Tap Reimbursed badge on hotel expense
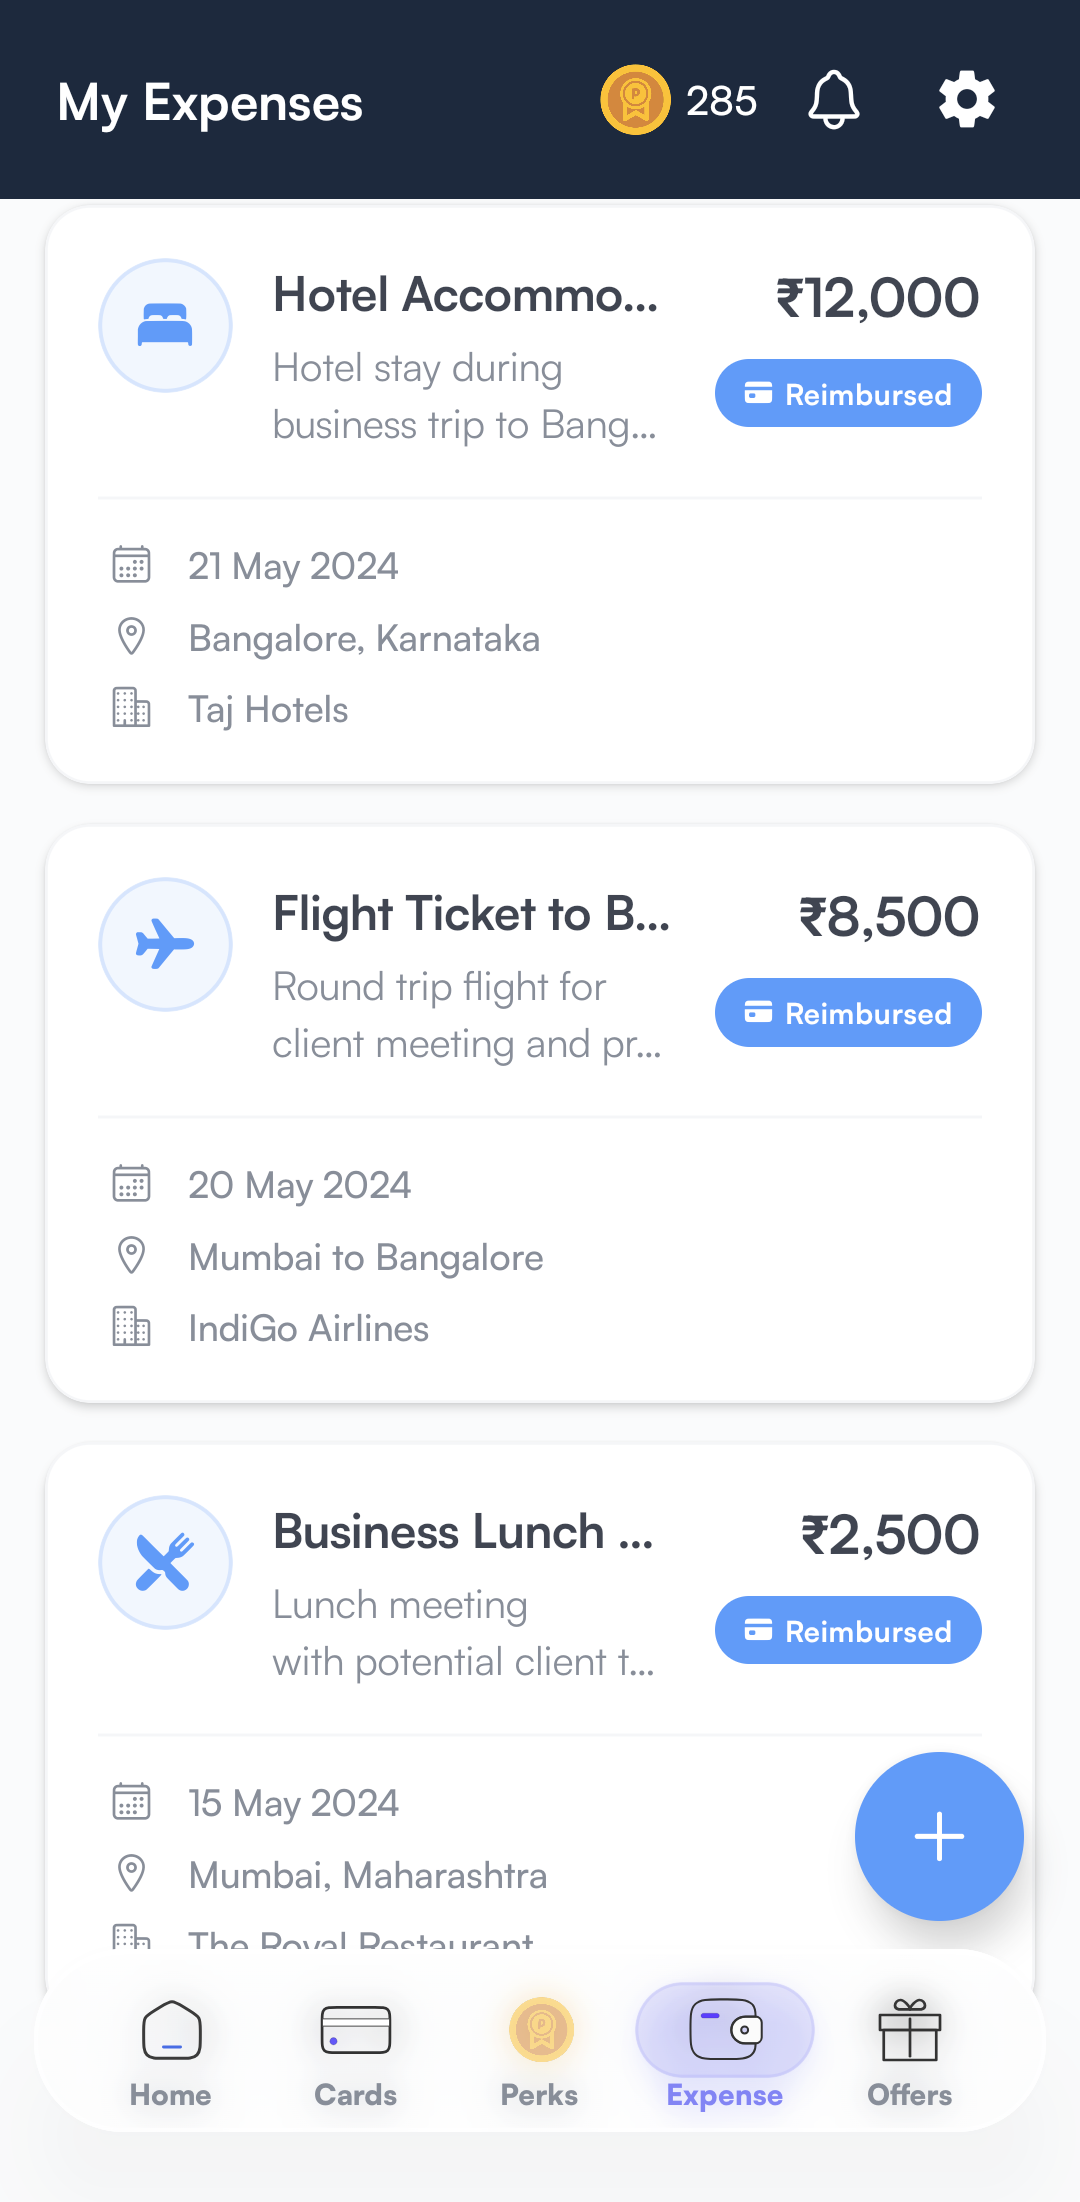 pyautogui.click(x=848, y=394)
